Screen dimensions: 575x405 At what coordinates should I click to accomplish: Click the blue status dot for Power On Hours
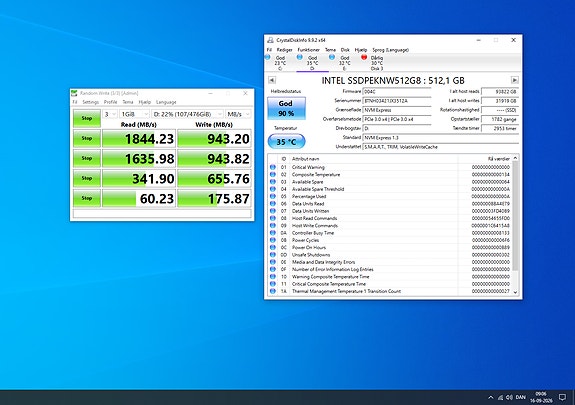pyautogui.click(x=273, y=247)
